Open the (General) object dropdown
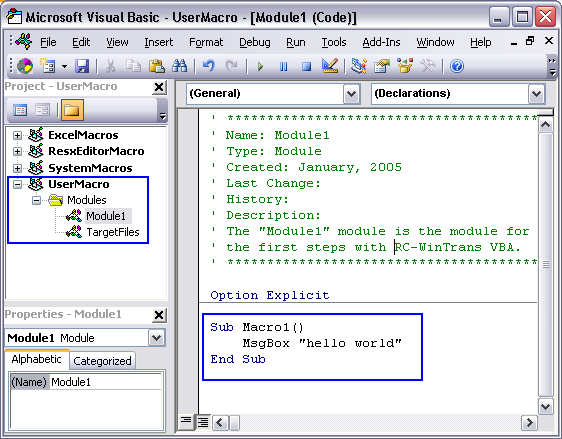Viewport: 562px width, 439px height. click(351, 94)
